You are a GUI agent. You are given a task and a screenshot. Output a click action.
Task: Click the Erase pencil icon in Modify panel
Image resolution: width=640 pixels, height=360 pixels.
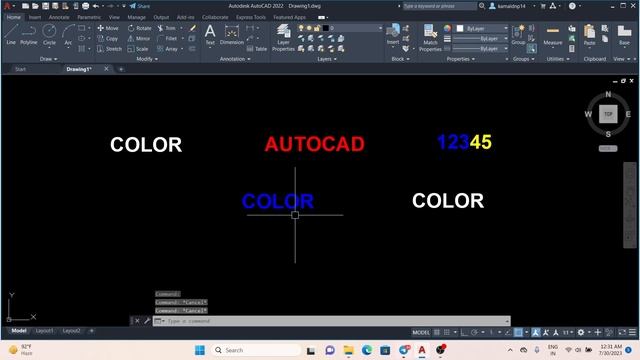(x=193, y=28)
